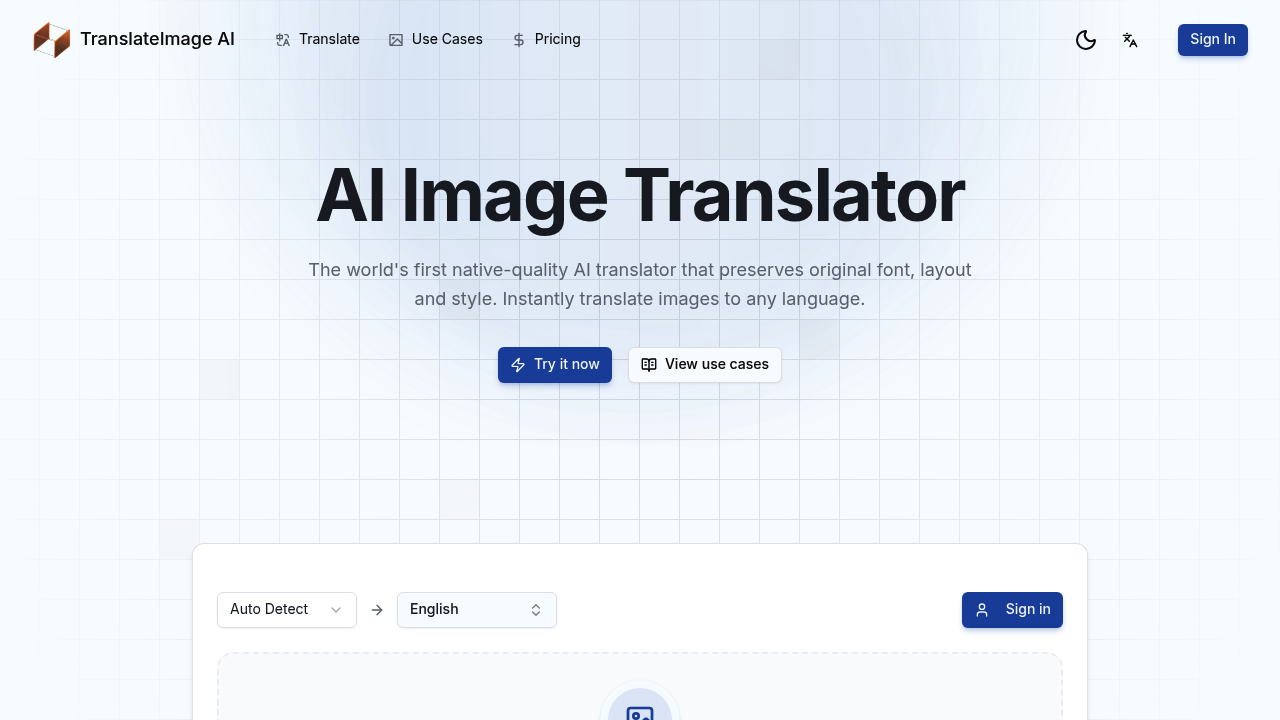
Task: Click the TranslateImage AI logo icon
Action: 51,40
